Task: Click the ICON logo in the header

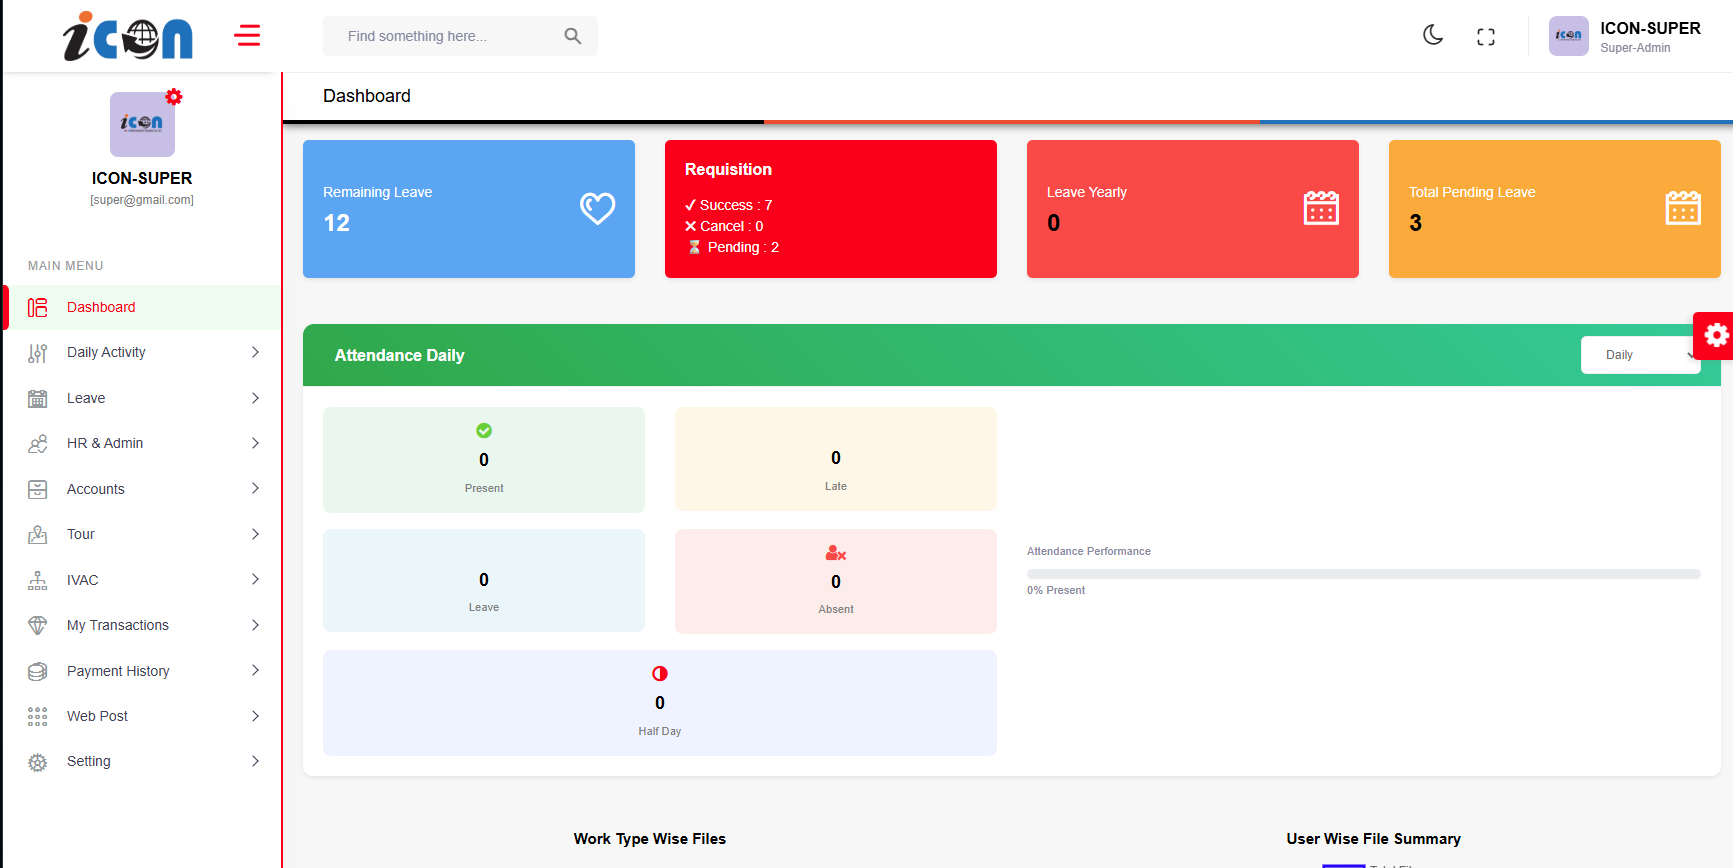Action: pos(128,37)
